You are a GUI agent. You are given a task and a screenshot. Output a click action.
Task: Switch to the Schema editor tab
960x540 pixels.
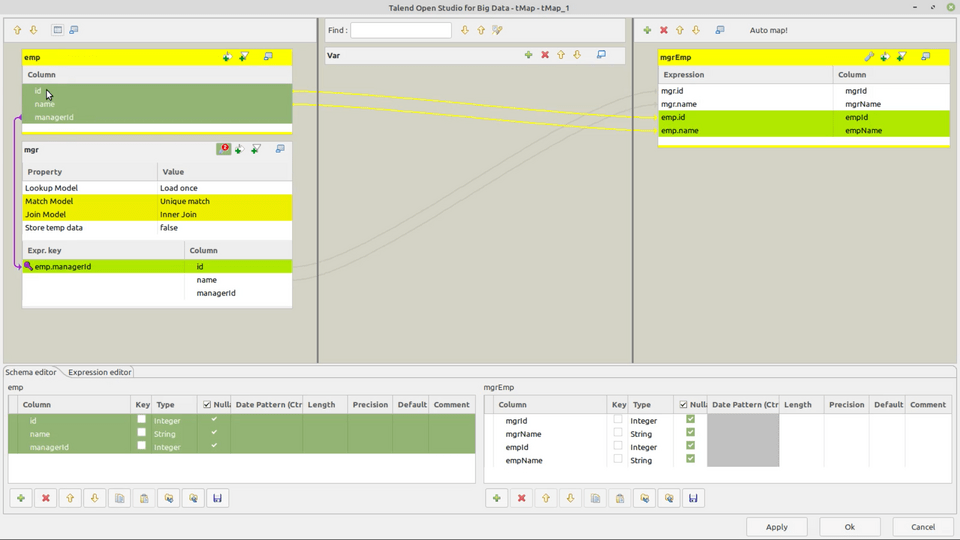[31, 372]
